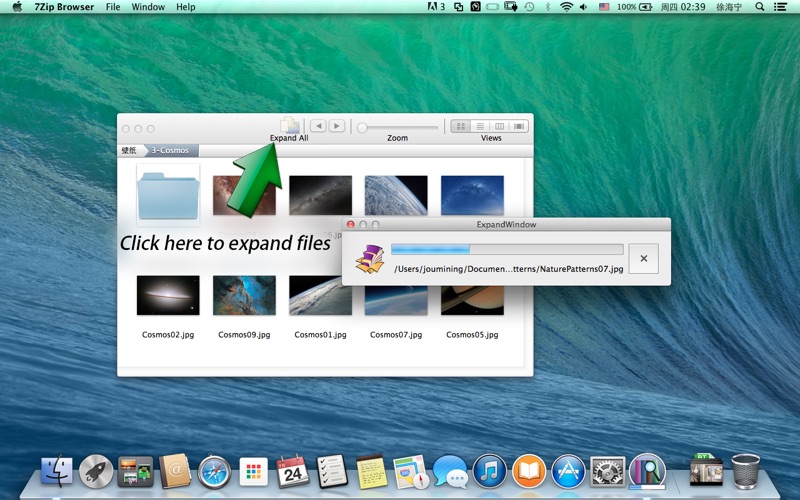The image size is (800, 500).
Task: Open App Store from the Dock
Action: 568,471
